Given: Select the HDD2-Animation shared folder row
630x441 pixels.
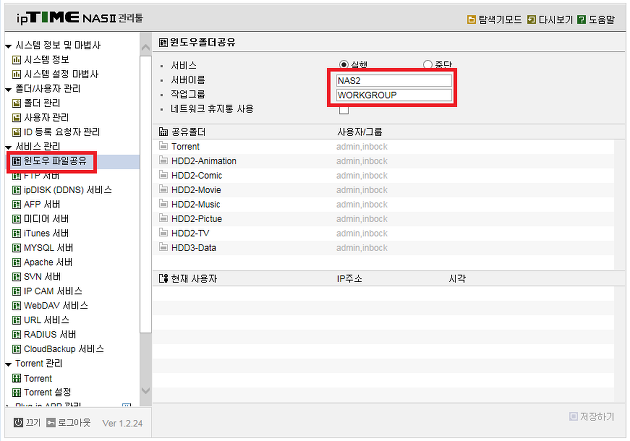Looking at the screenshot, I should (383, 161).
